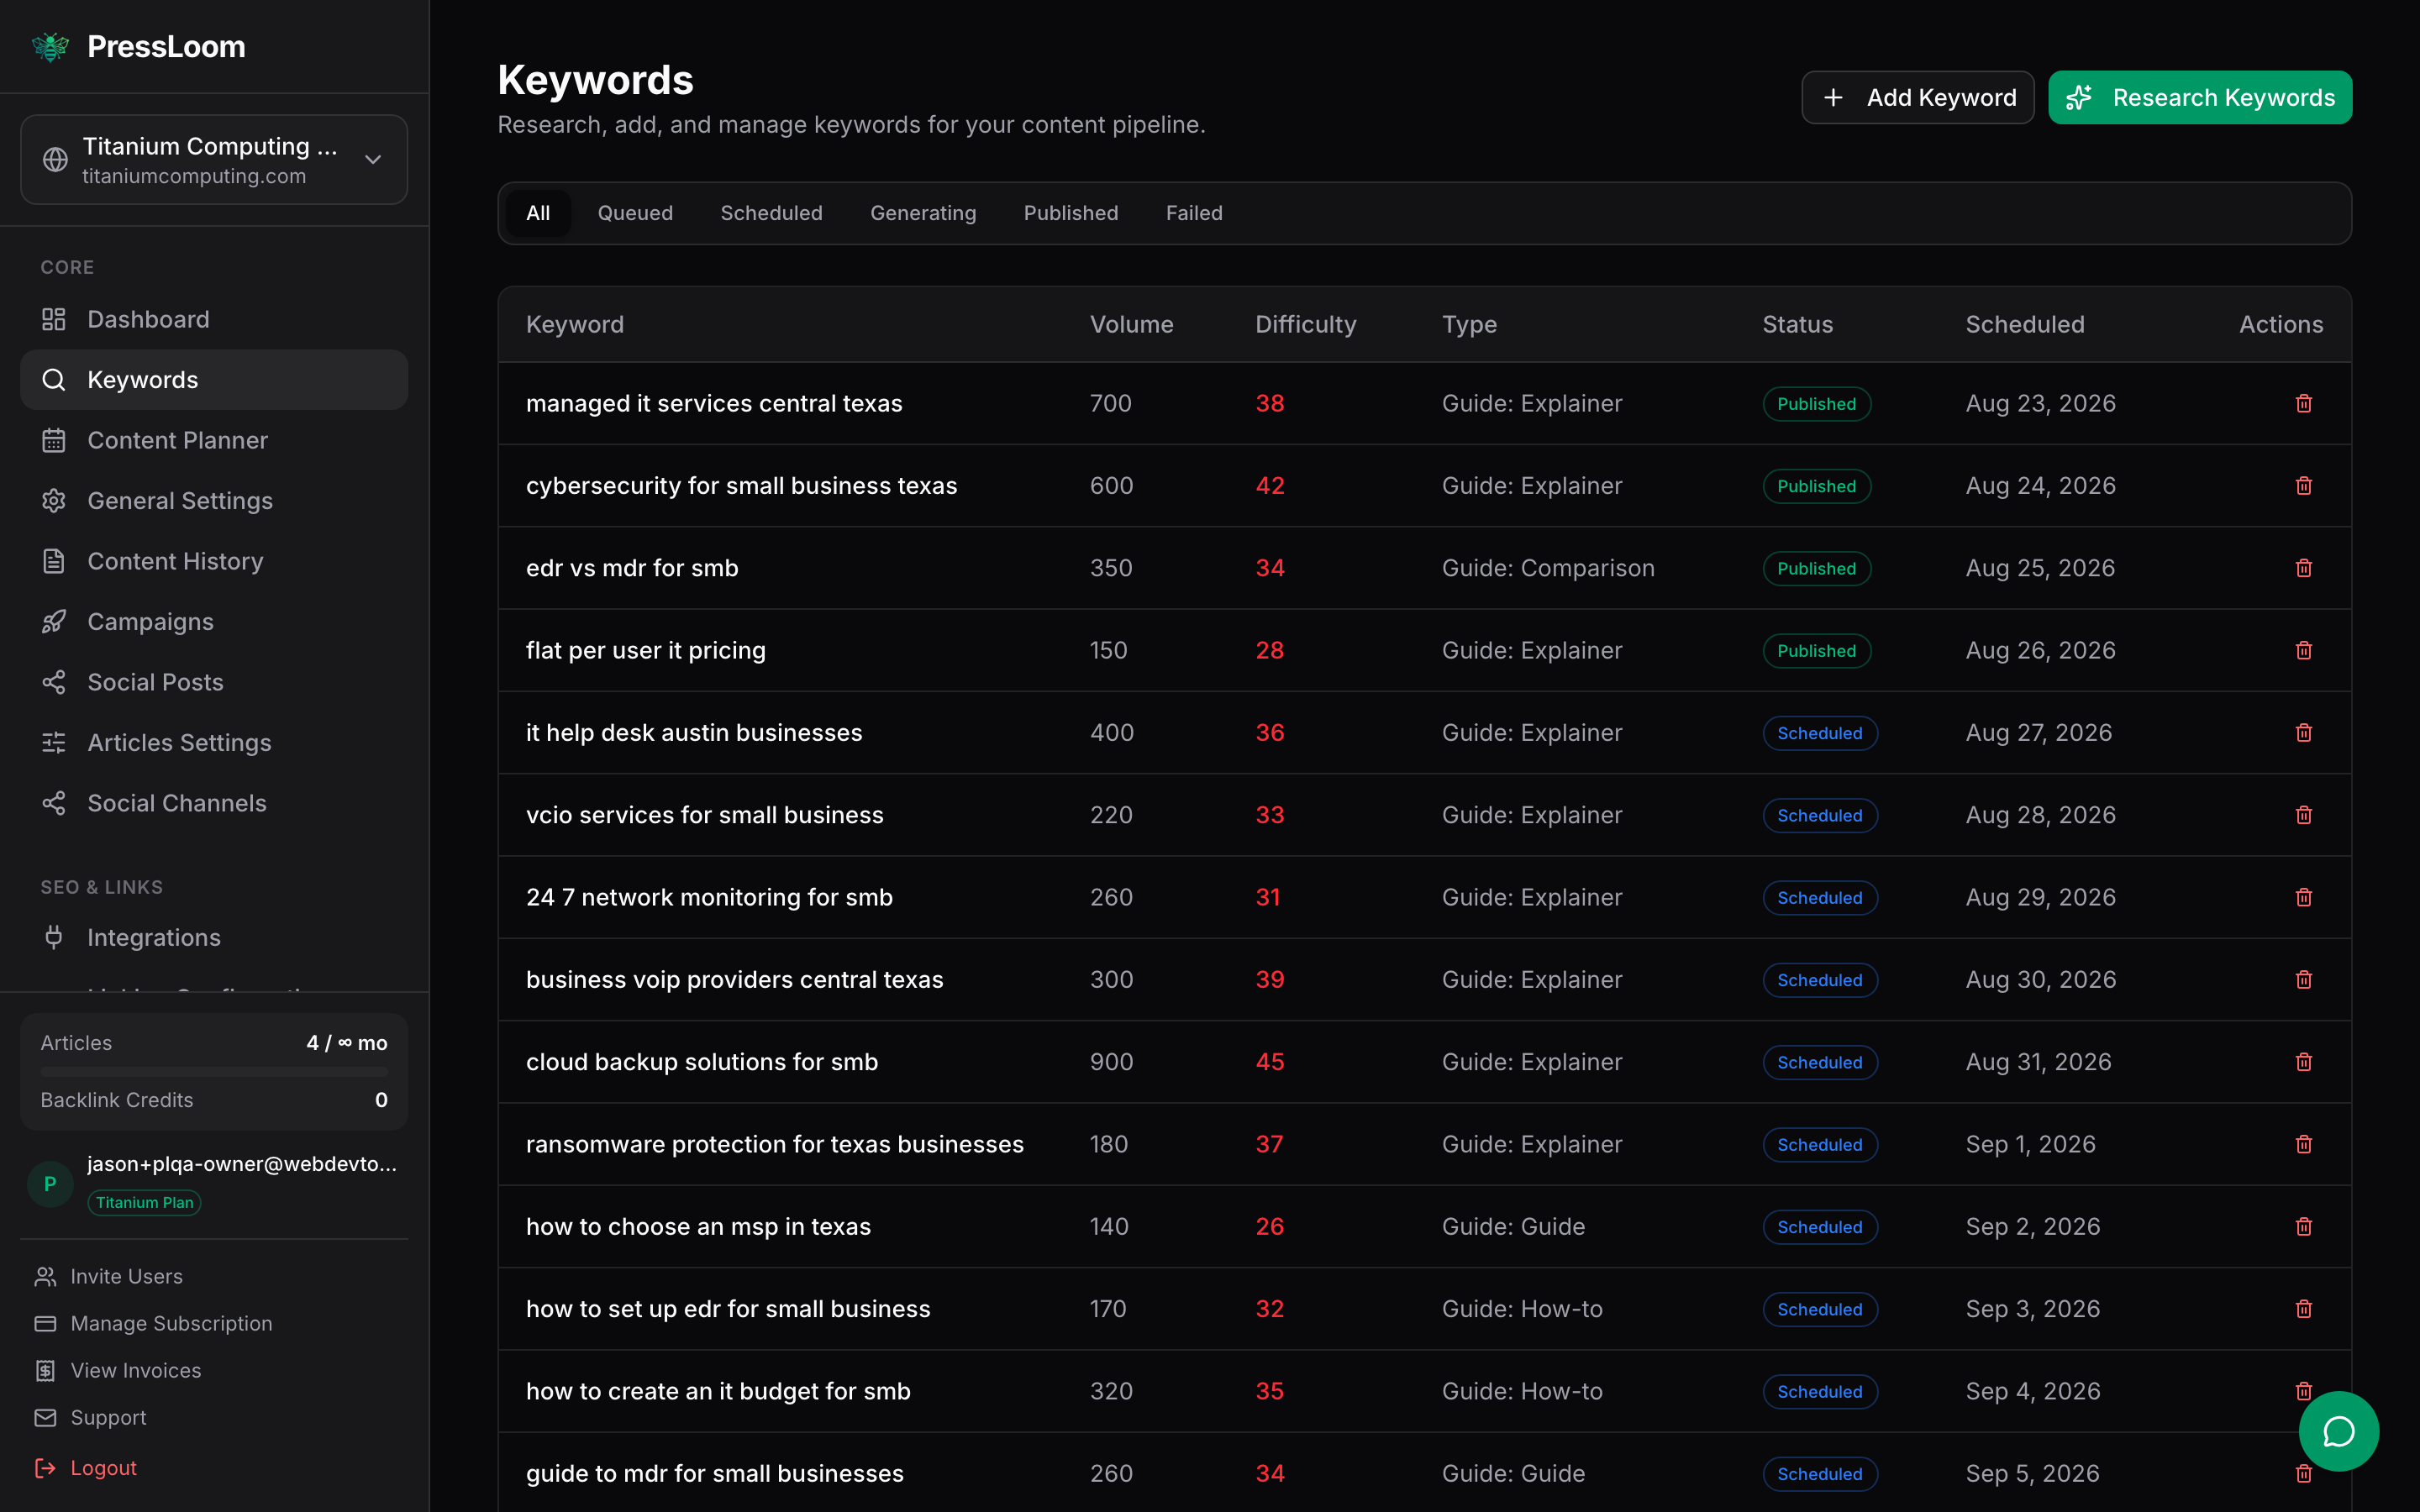This screenshot has width=2420, height=1512.
Task: Delete '24 7 network monitoring for smb' keyword
Action: coord(2304,897)
